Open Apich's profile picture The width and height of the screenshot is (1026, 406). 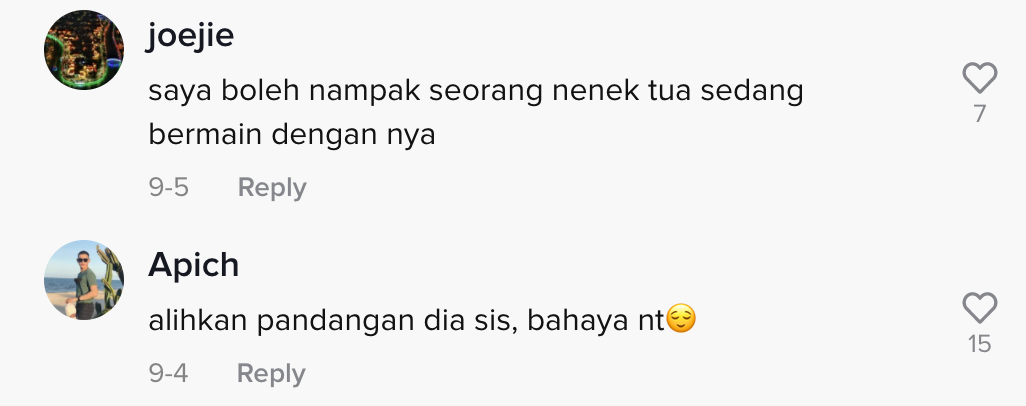[84, 280]
